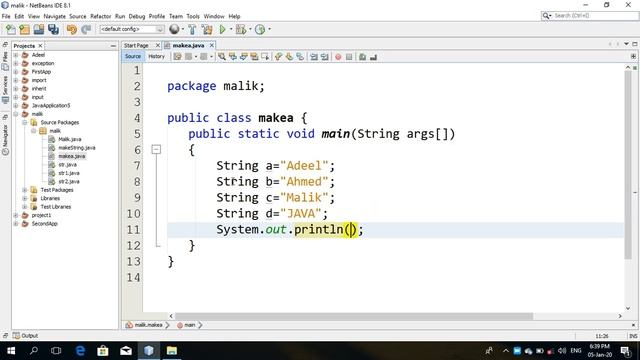
Task: Switch to History view
Action: tap(156, 56)
